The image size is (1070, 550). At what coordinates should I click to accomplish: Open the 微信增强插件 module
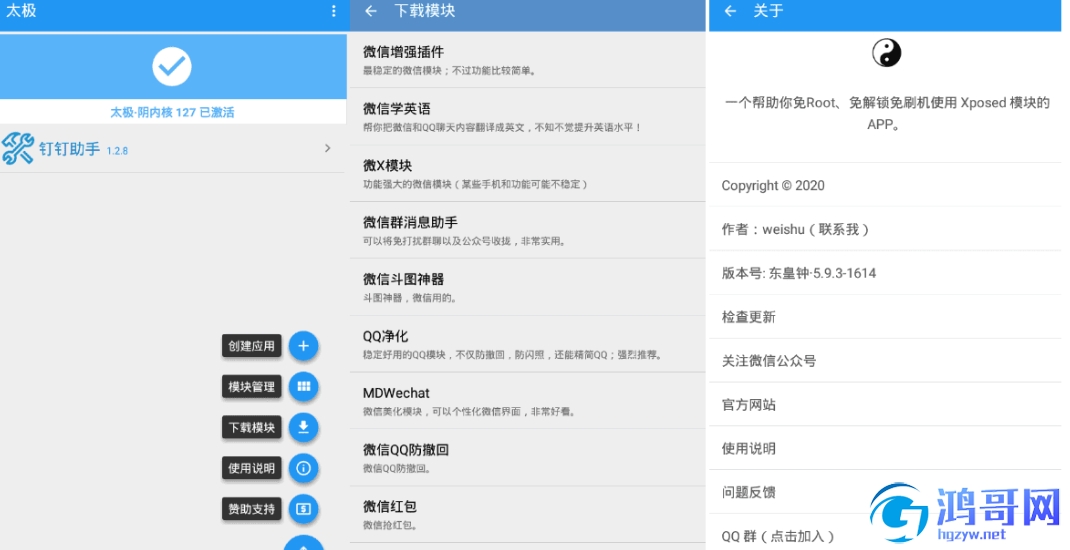coord(527,59)
